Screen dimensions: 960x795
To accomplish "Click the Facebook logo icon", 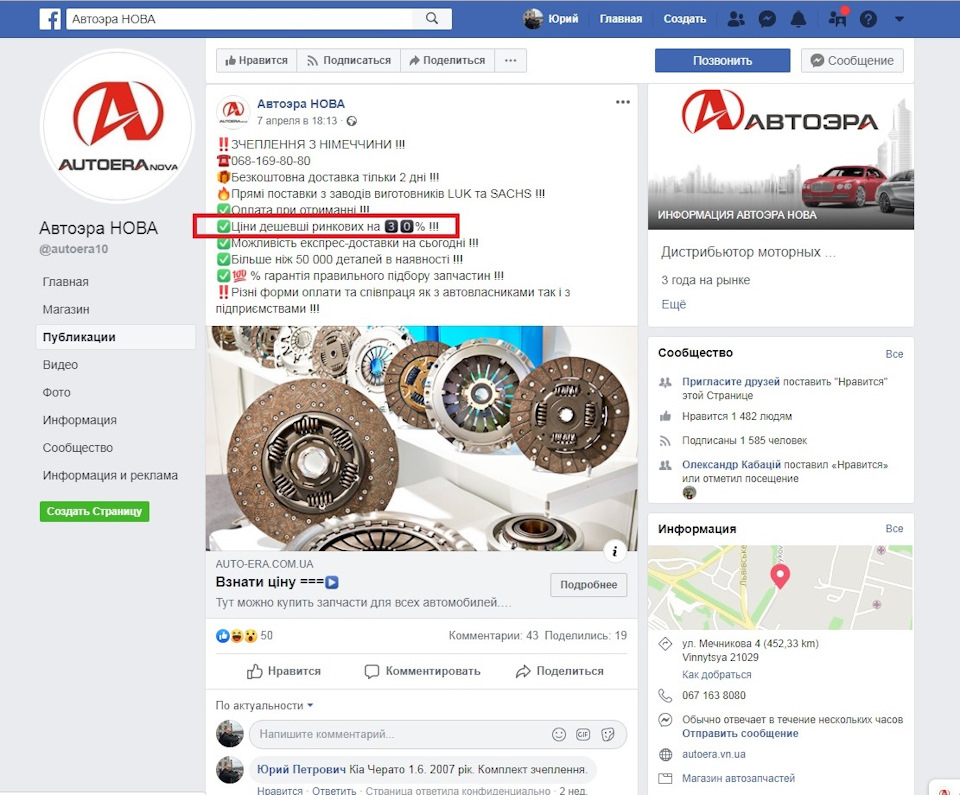I will (x=50, y=18).
